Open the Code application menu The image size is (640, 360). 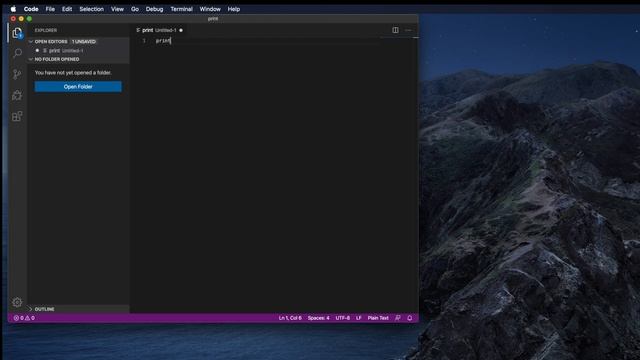(31, 9)
